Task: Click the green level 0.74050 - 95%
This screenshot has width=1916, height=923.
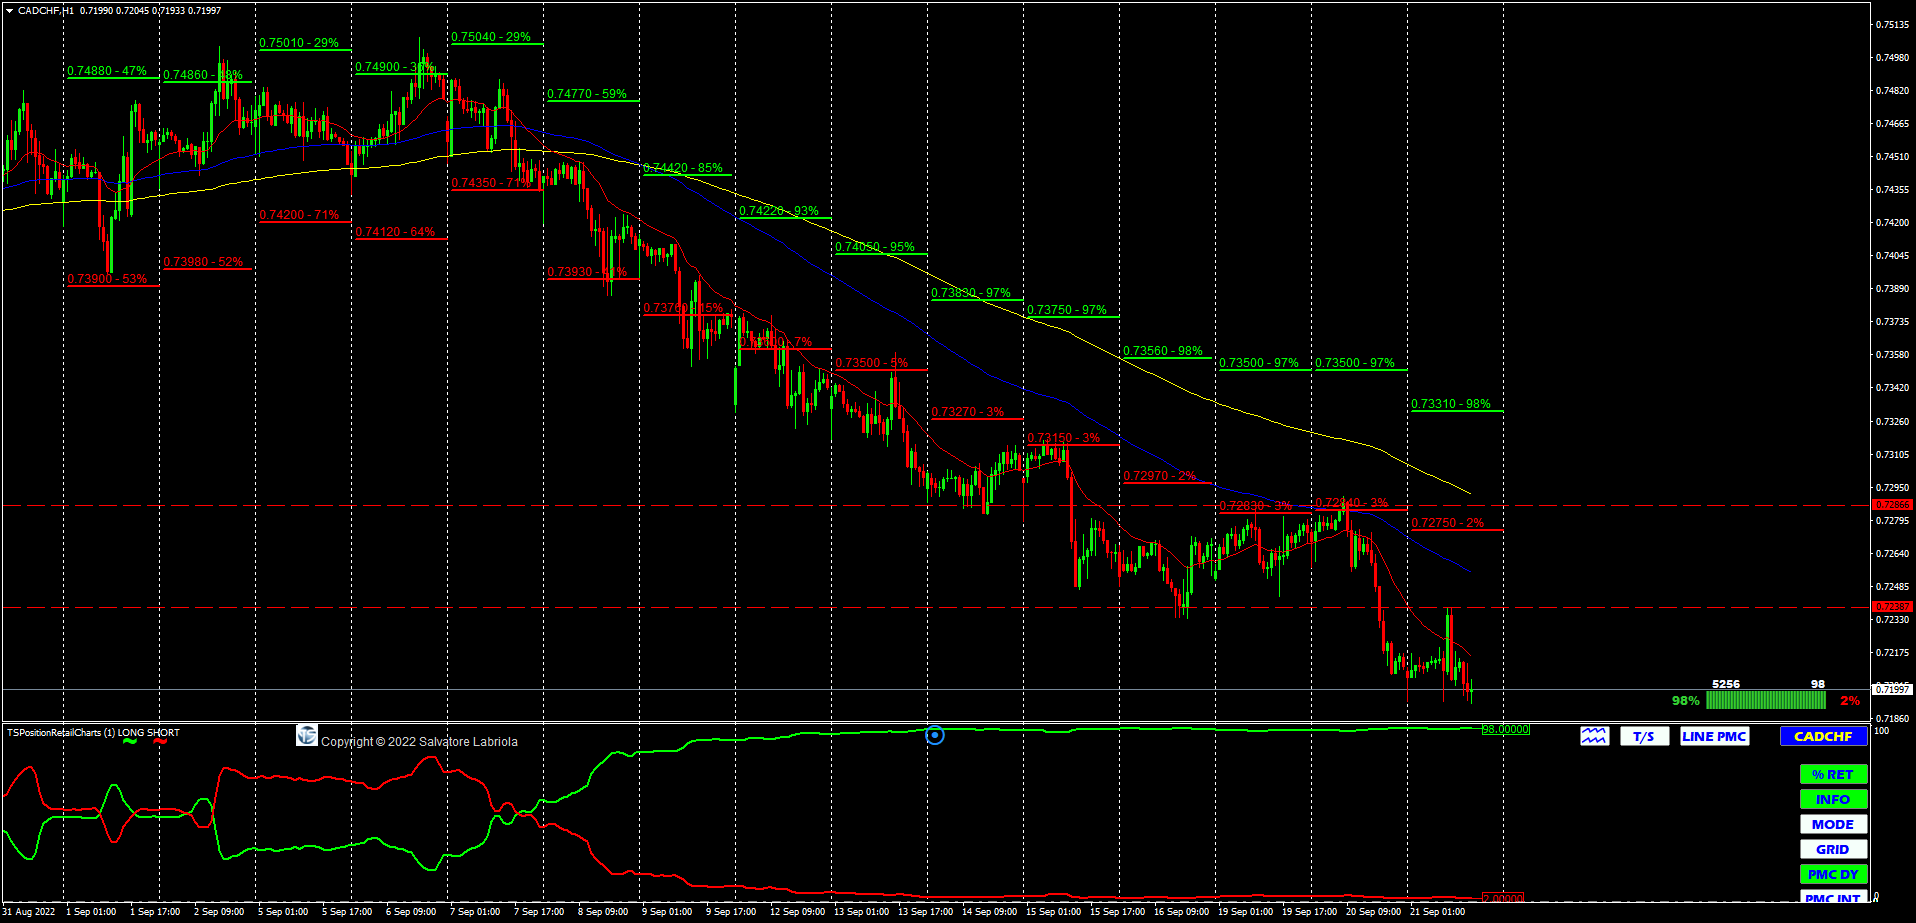Action: click(x=875, y=247)
